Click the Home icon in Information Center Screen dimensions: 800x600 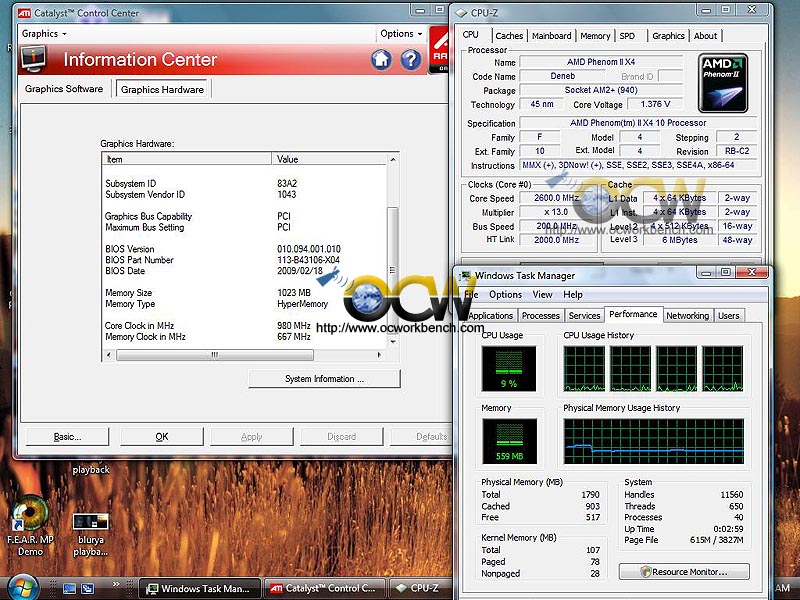[x=381, y=60]
